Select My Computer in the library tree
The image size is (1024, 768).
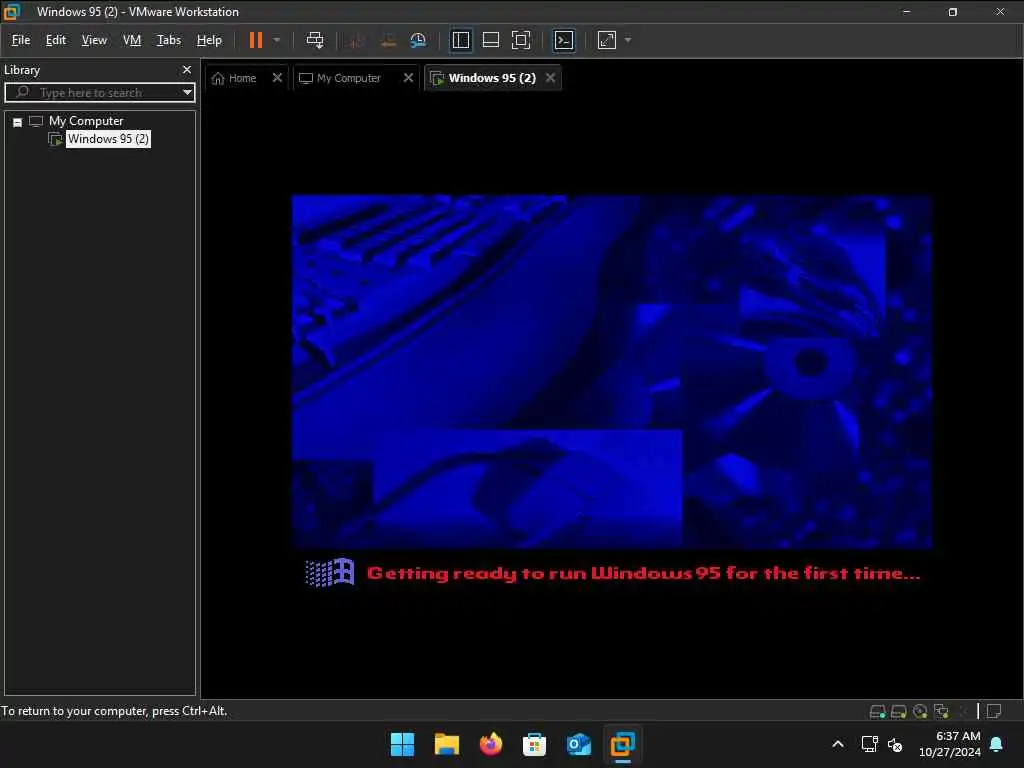[x=86, y=121]
